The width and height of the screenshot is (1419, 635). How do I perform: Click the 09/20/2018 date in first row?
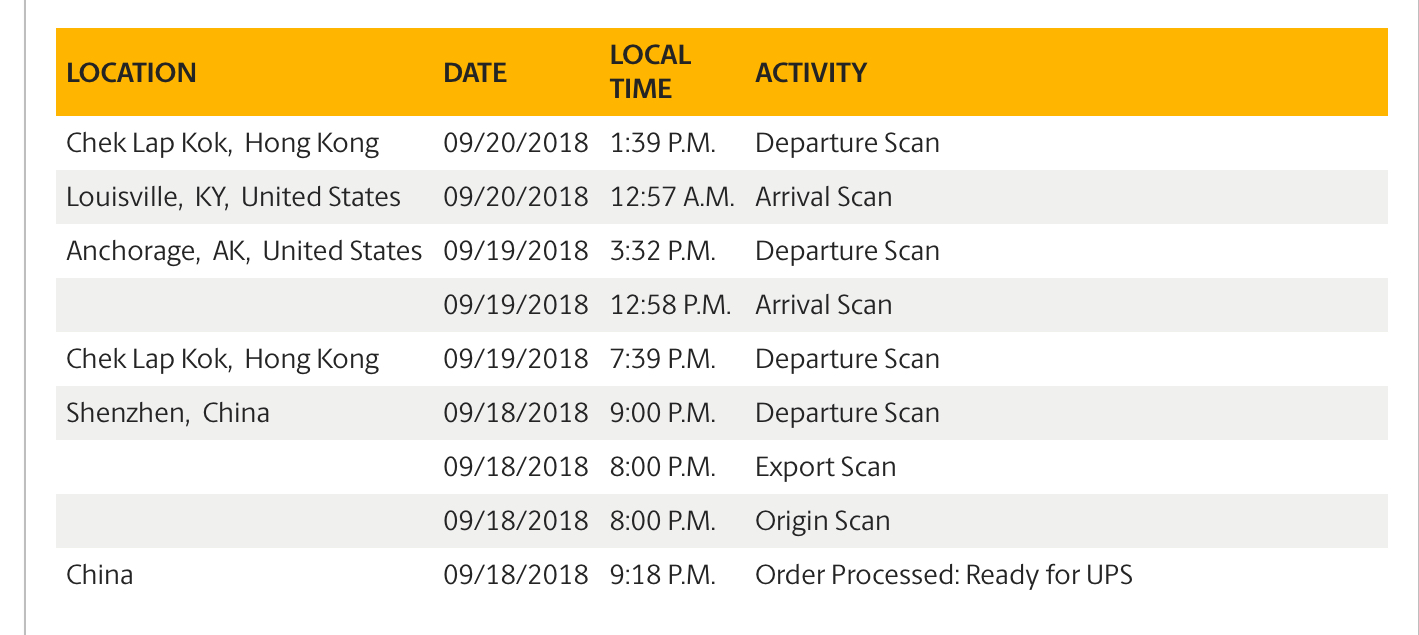click(x=516, y=143)
